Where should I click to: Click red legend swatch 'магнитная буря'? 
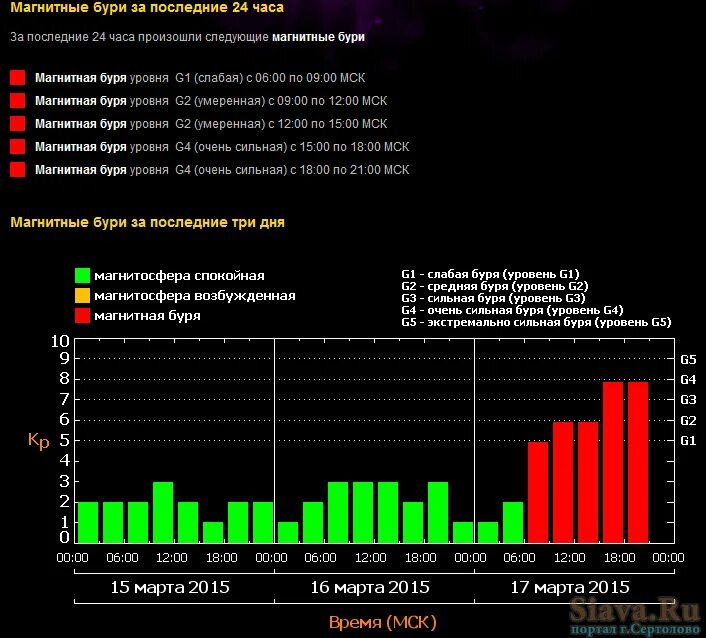82,315
